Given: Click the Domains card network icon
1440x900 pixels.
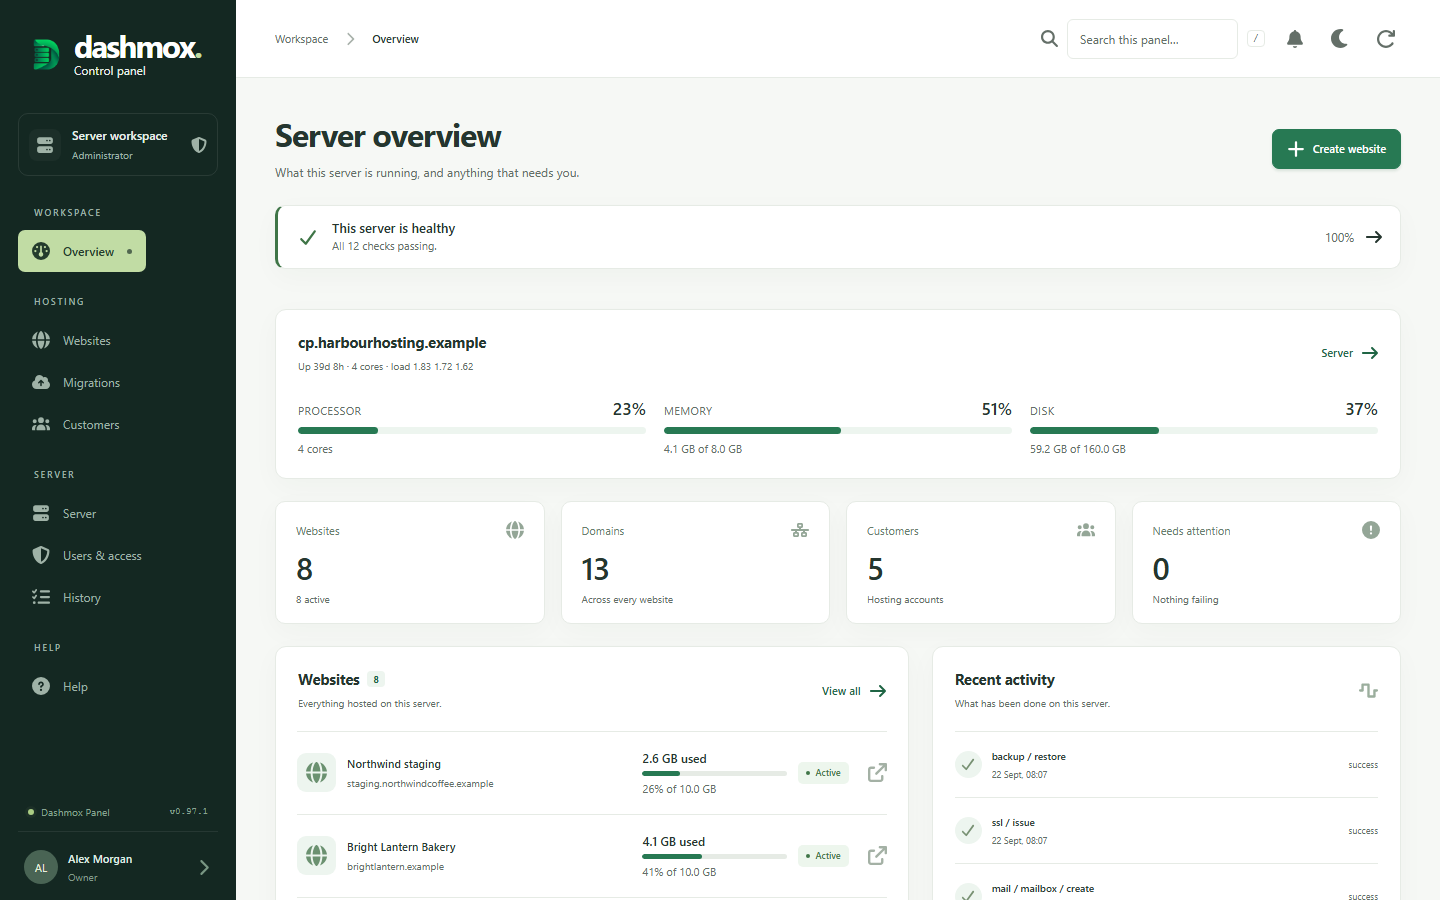Looking at the screenshot, I should [800, 530].
